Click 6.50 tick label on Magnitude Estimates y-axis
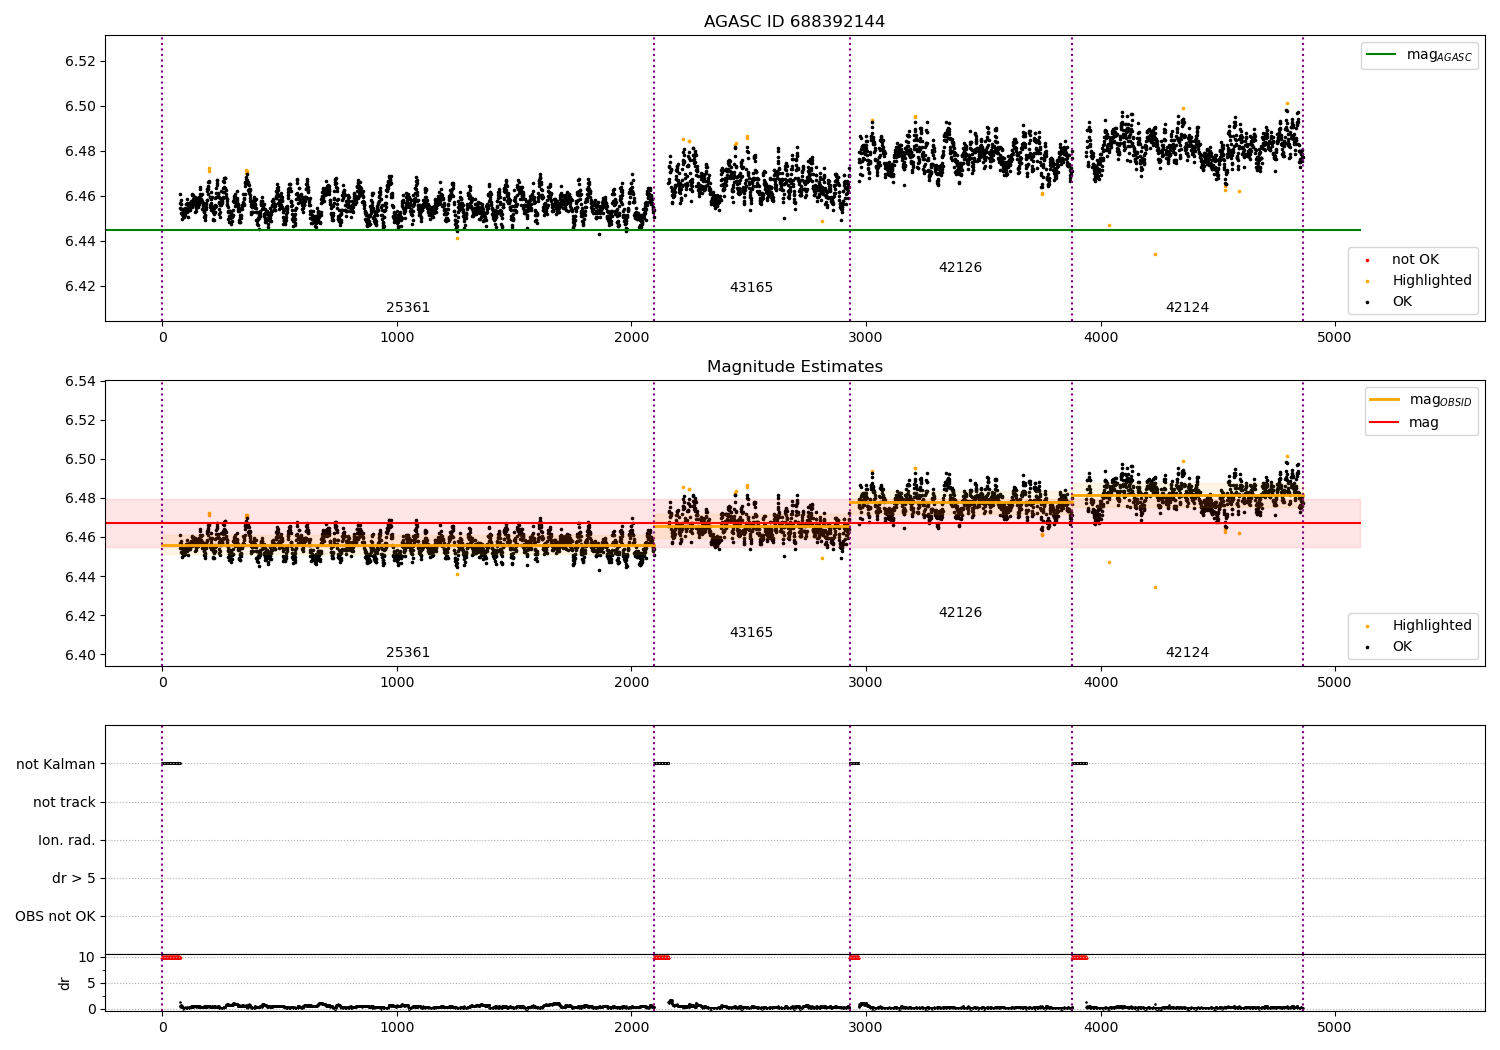This screenshot has width=1500, height=1050. 80,460
